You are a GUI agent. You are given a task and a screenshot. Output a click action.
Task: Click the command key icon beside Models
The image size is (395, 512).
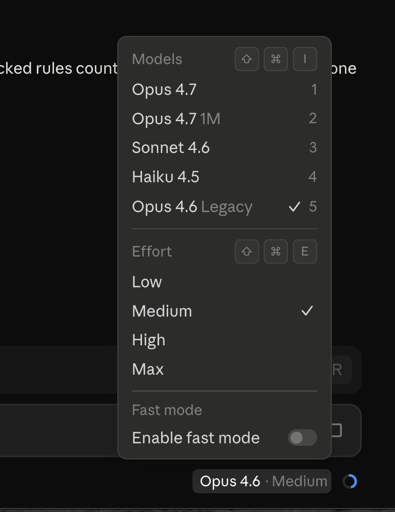point(276,59)
